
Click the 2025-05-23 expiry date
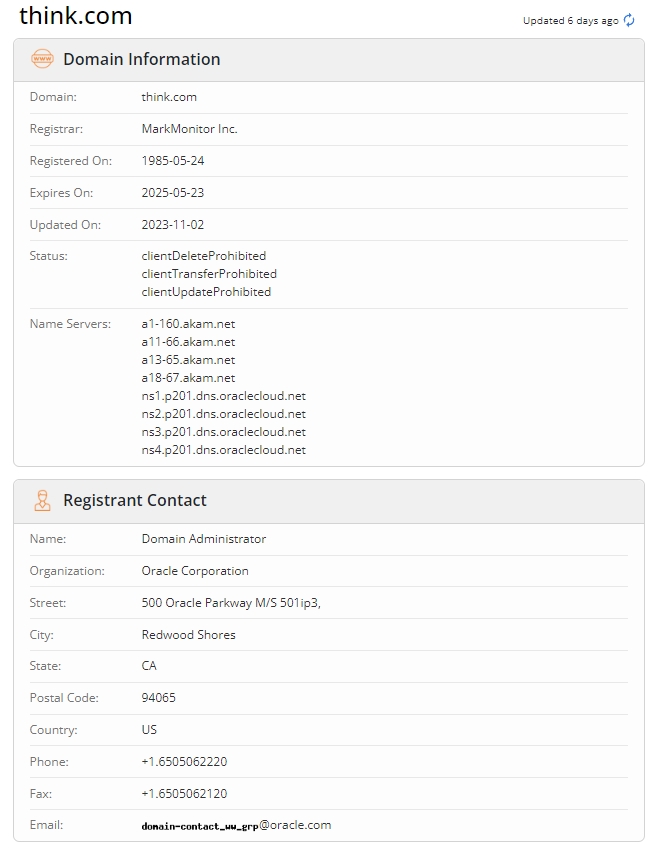[173, 193]
